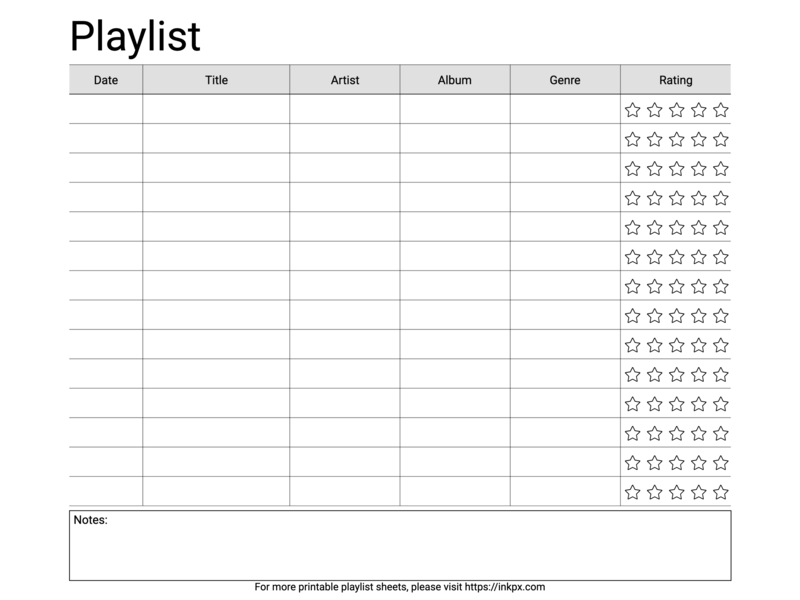Click inside the Notes box

coord(400,550)
